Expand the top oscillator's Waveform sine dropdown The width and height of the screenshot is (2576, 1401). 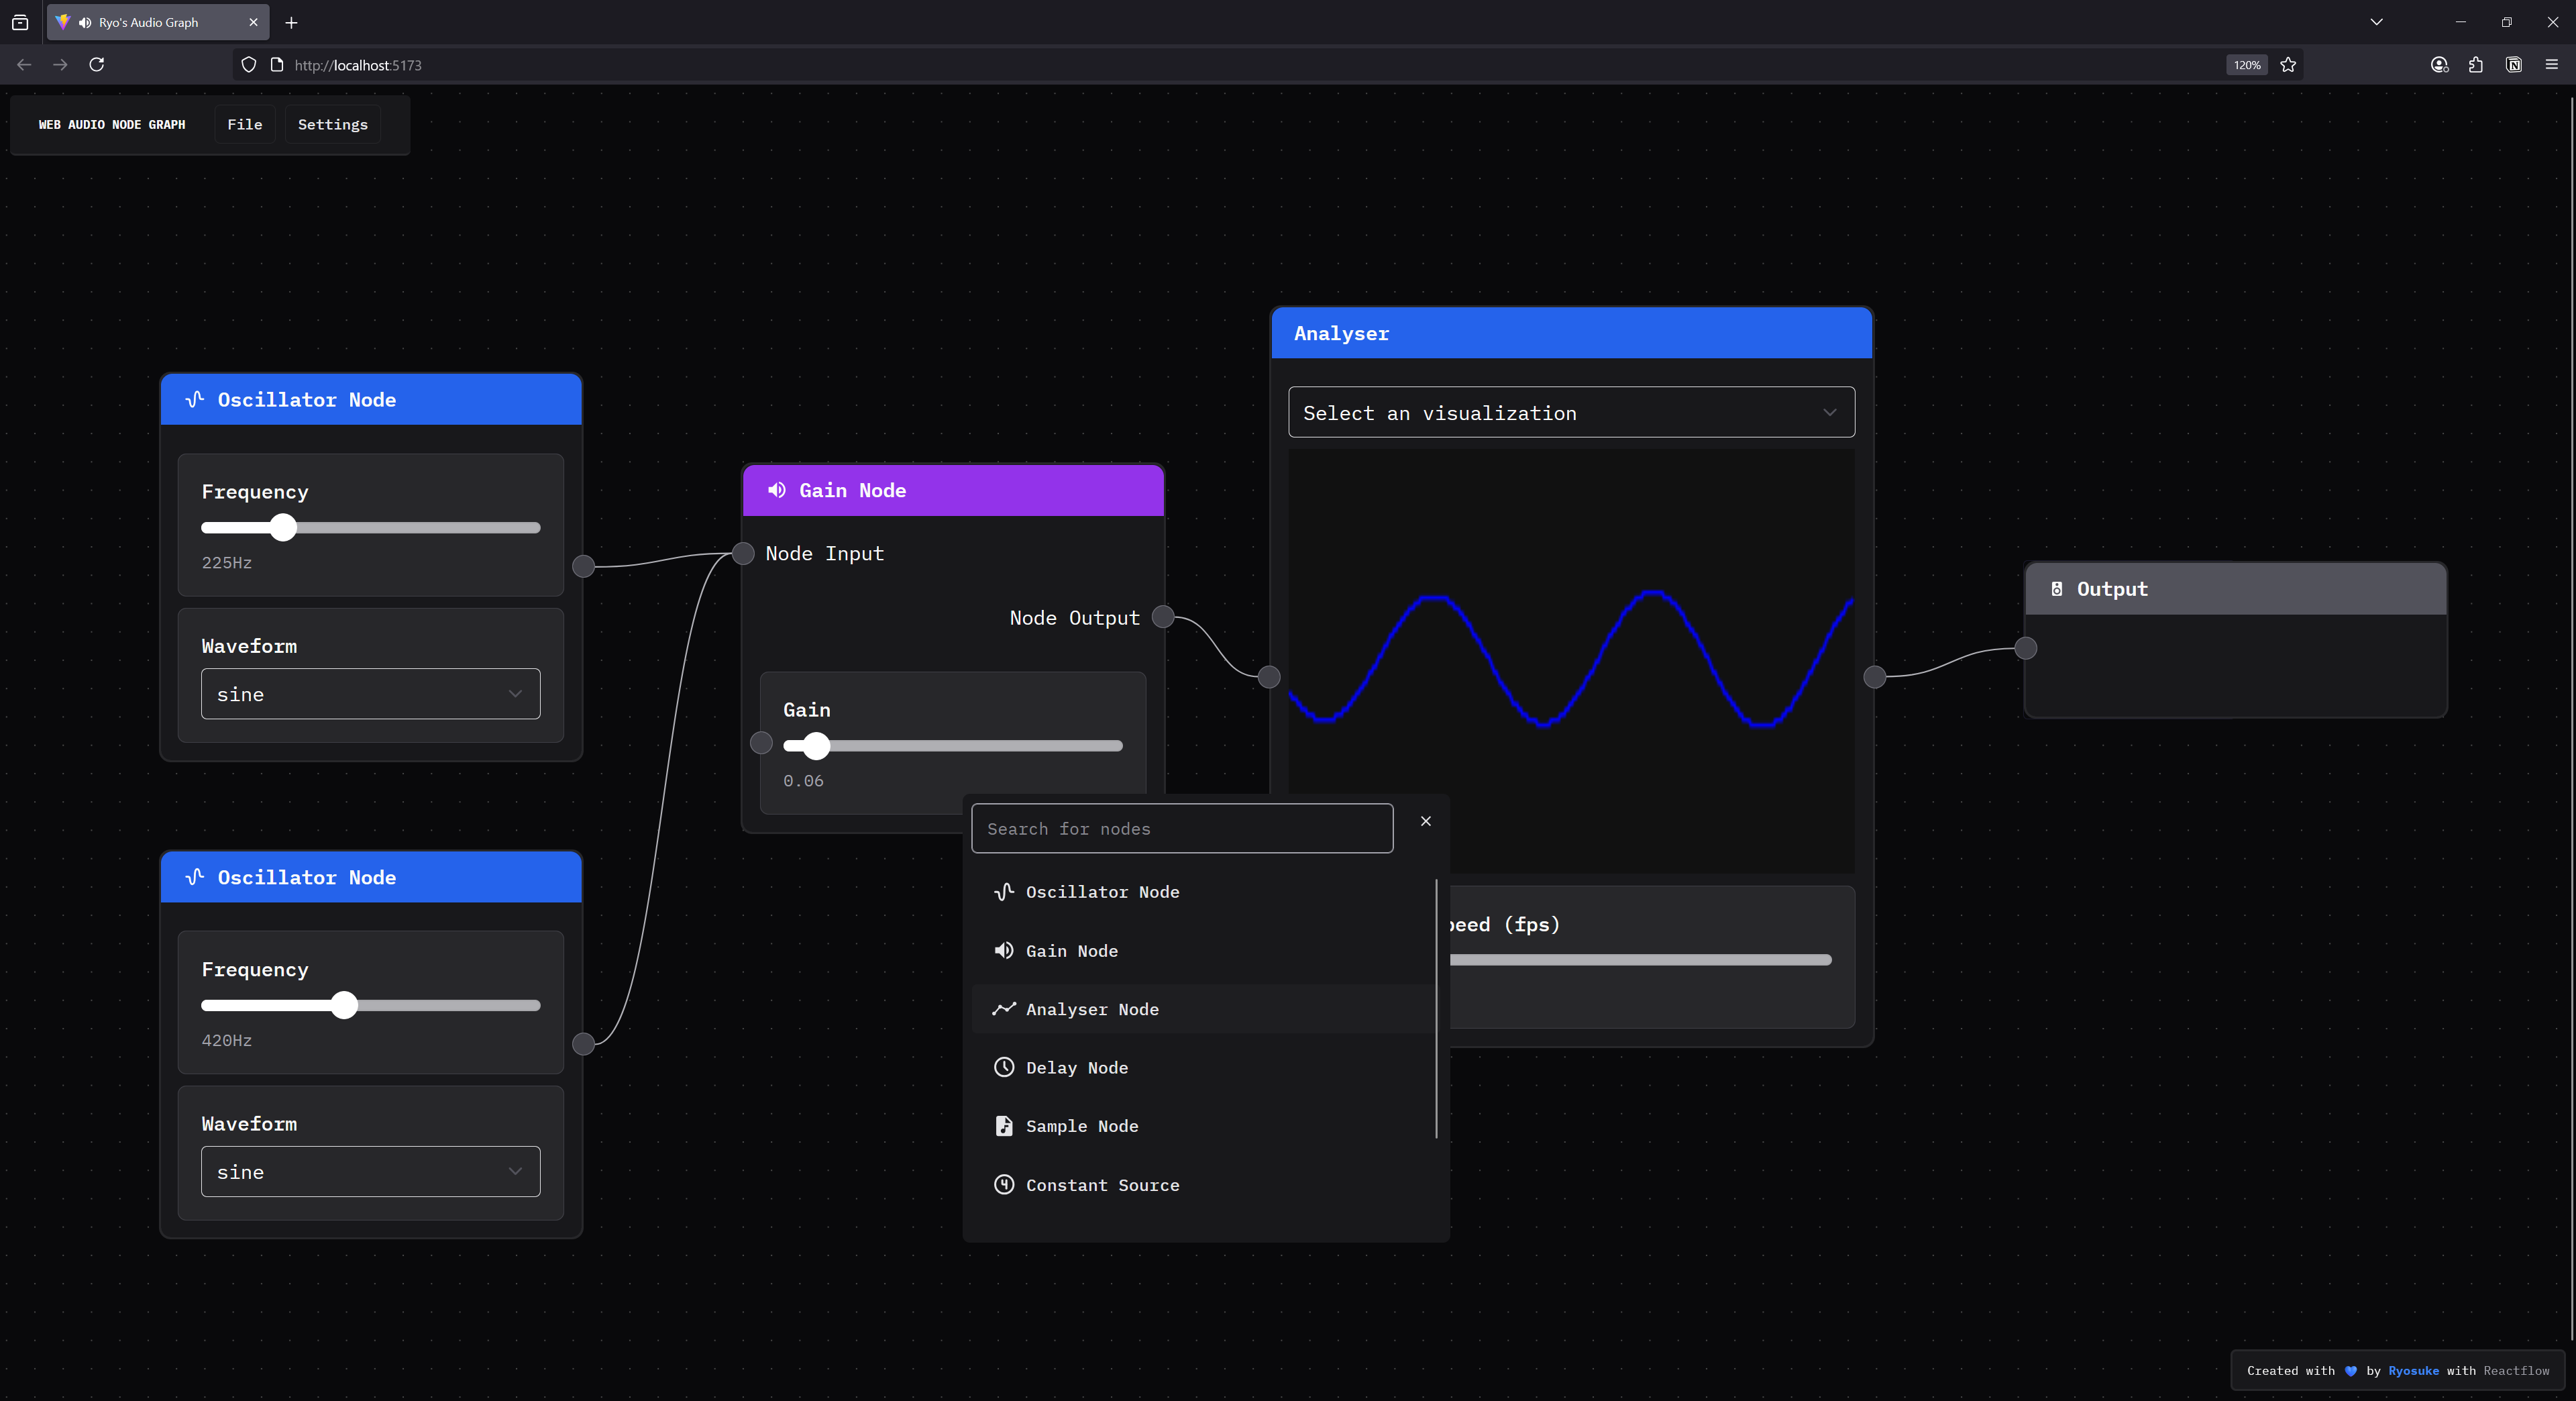click(x=371, y=694)
